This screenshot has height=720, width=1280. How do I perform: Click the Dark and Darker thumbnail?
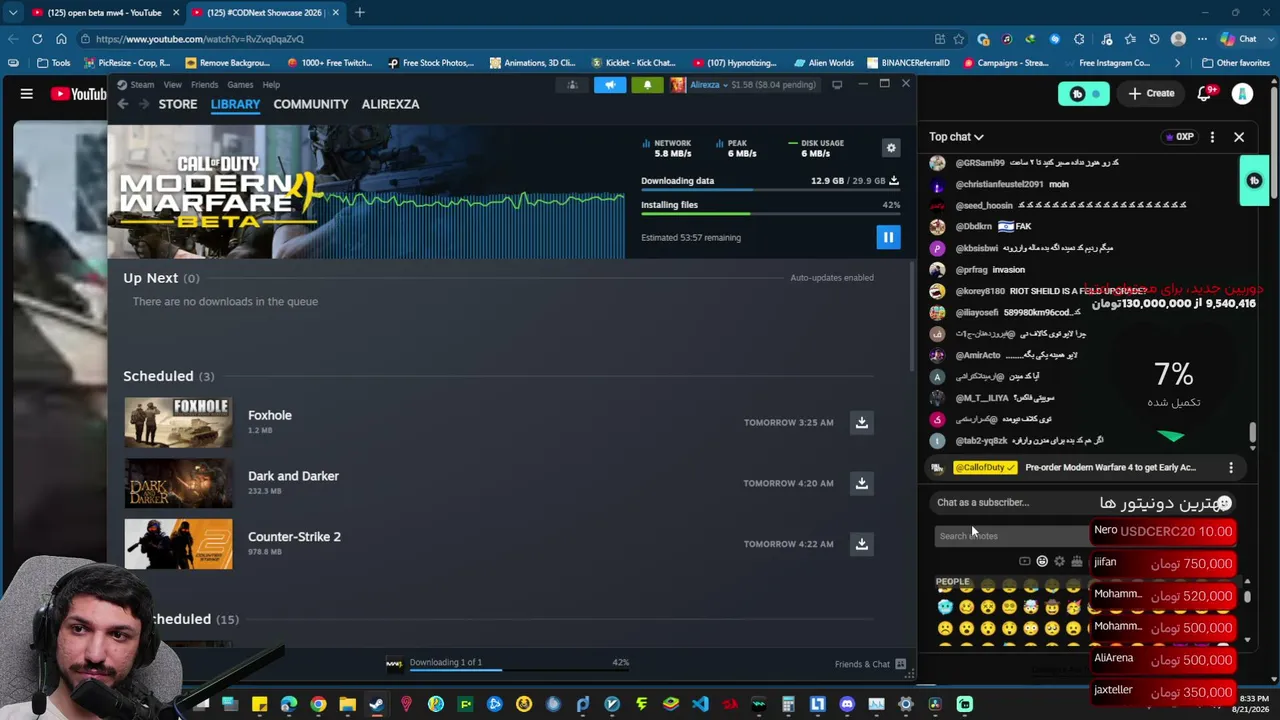click(178, 483)
